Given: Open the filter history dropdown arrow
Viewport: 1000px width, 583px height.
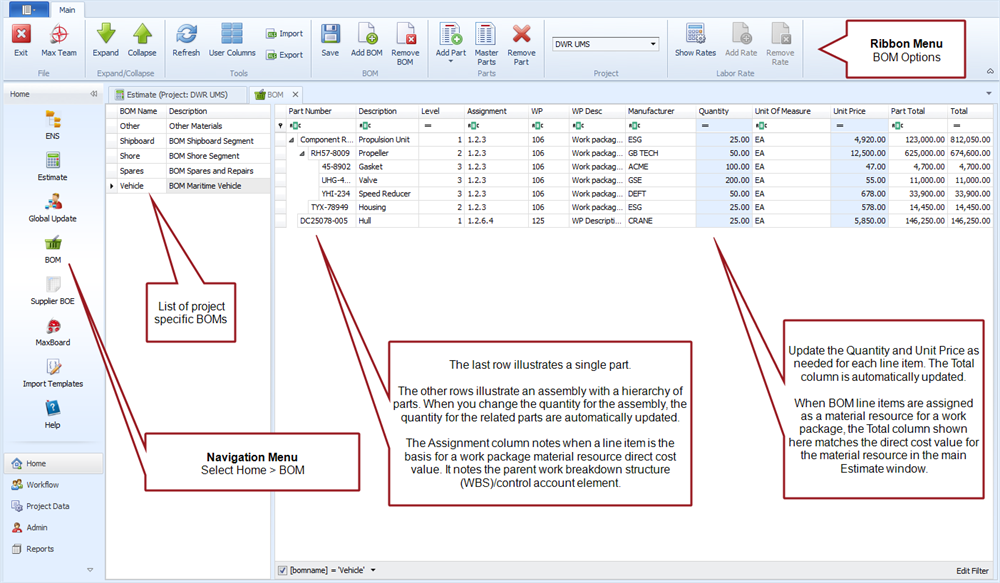Looking at the screenshot, I should (373, 570).
